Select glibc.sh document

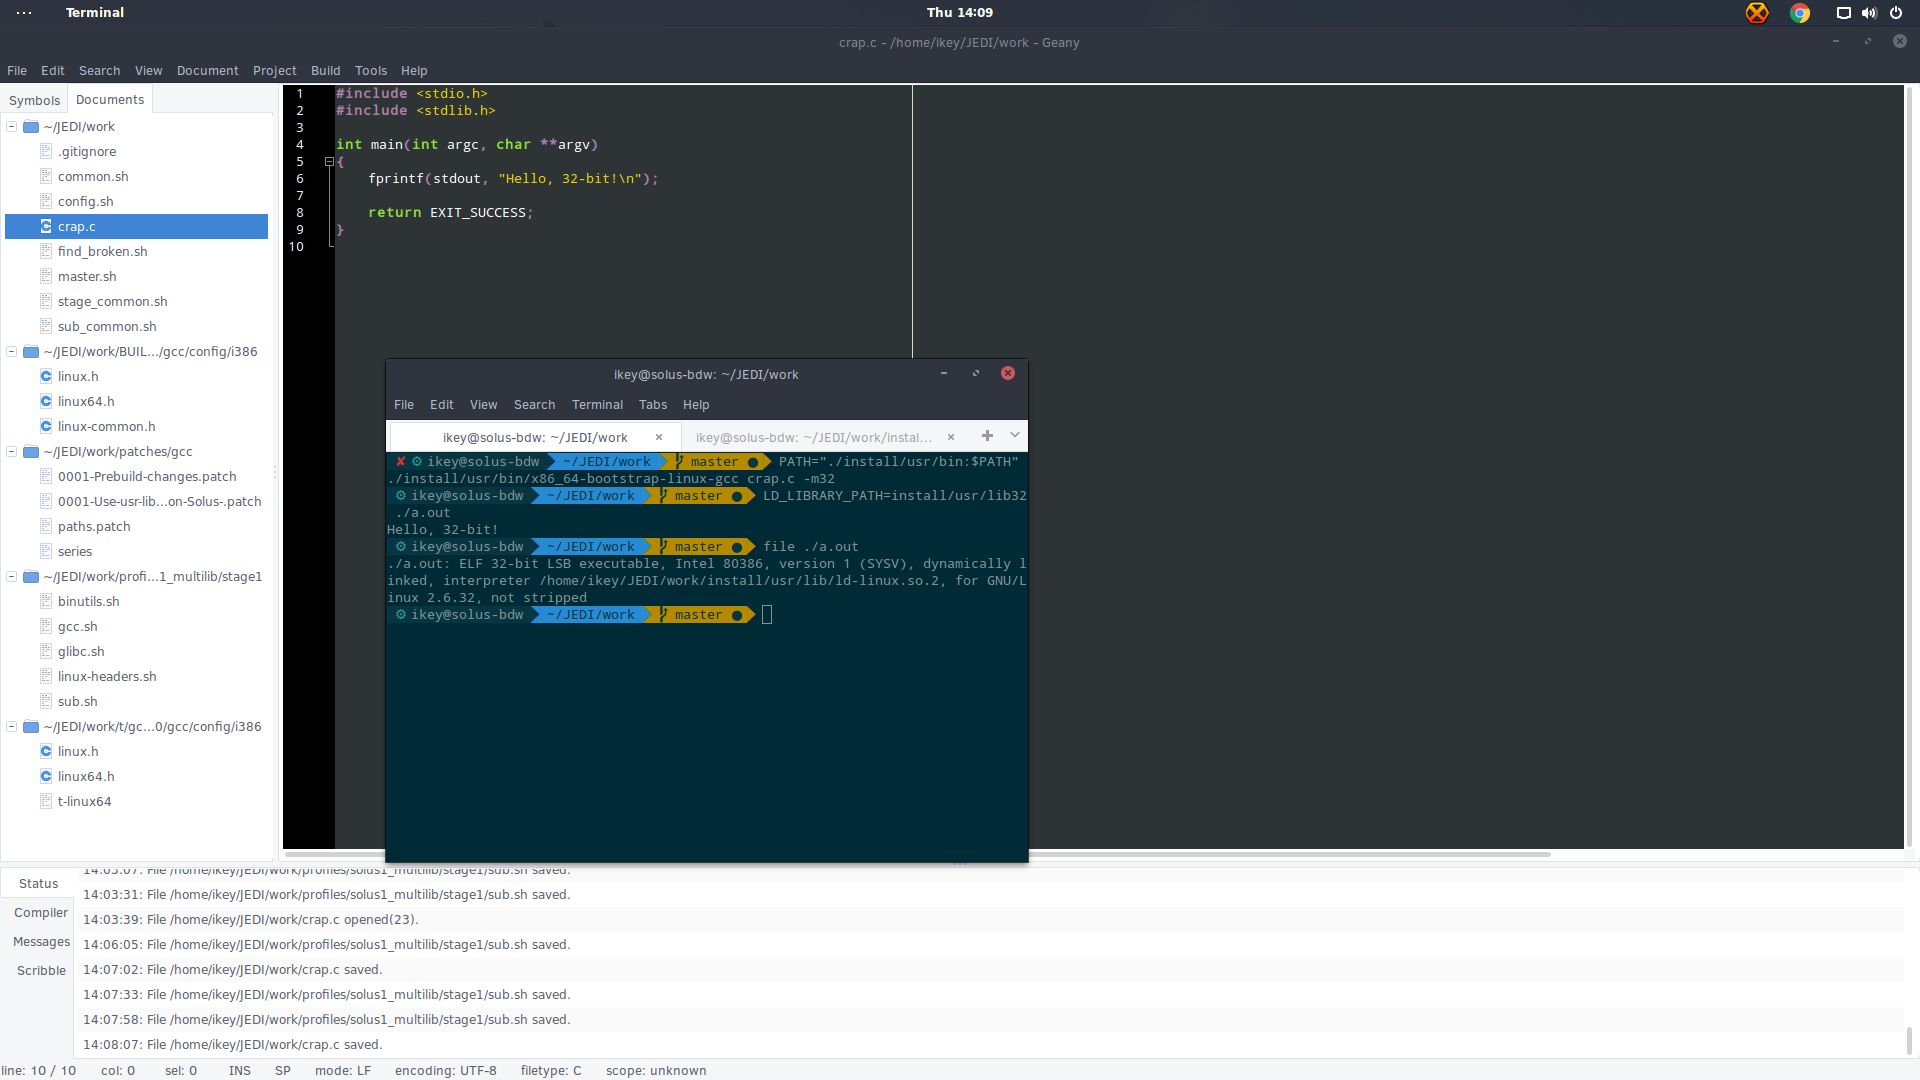tap(81, 652)
